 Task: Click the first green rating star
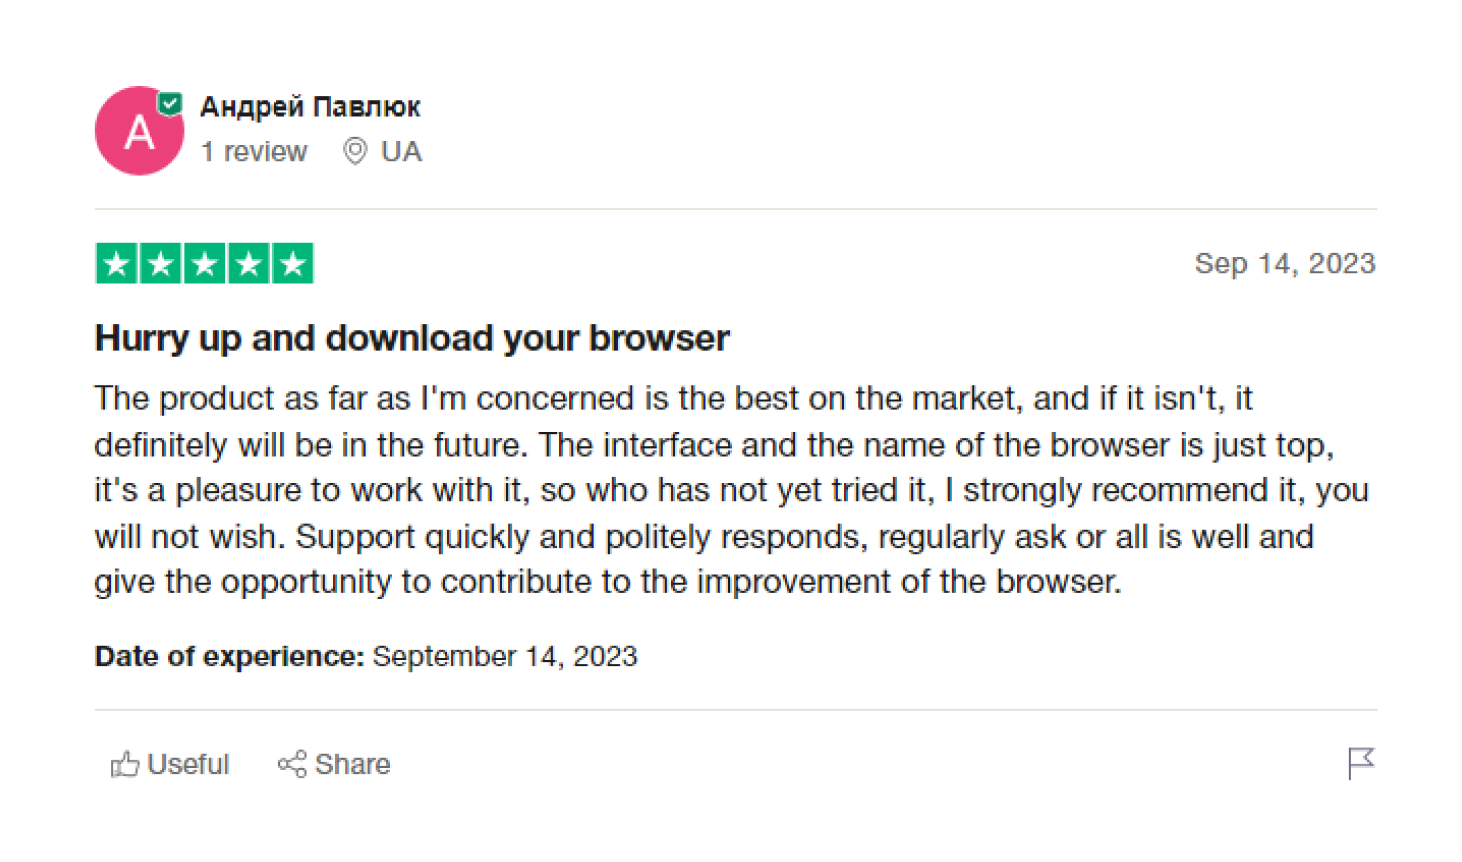pos(116,264)
